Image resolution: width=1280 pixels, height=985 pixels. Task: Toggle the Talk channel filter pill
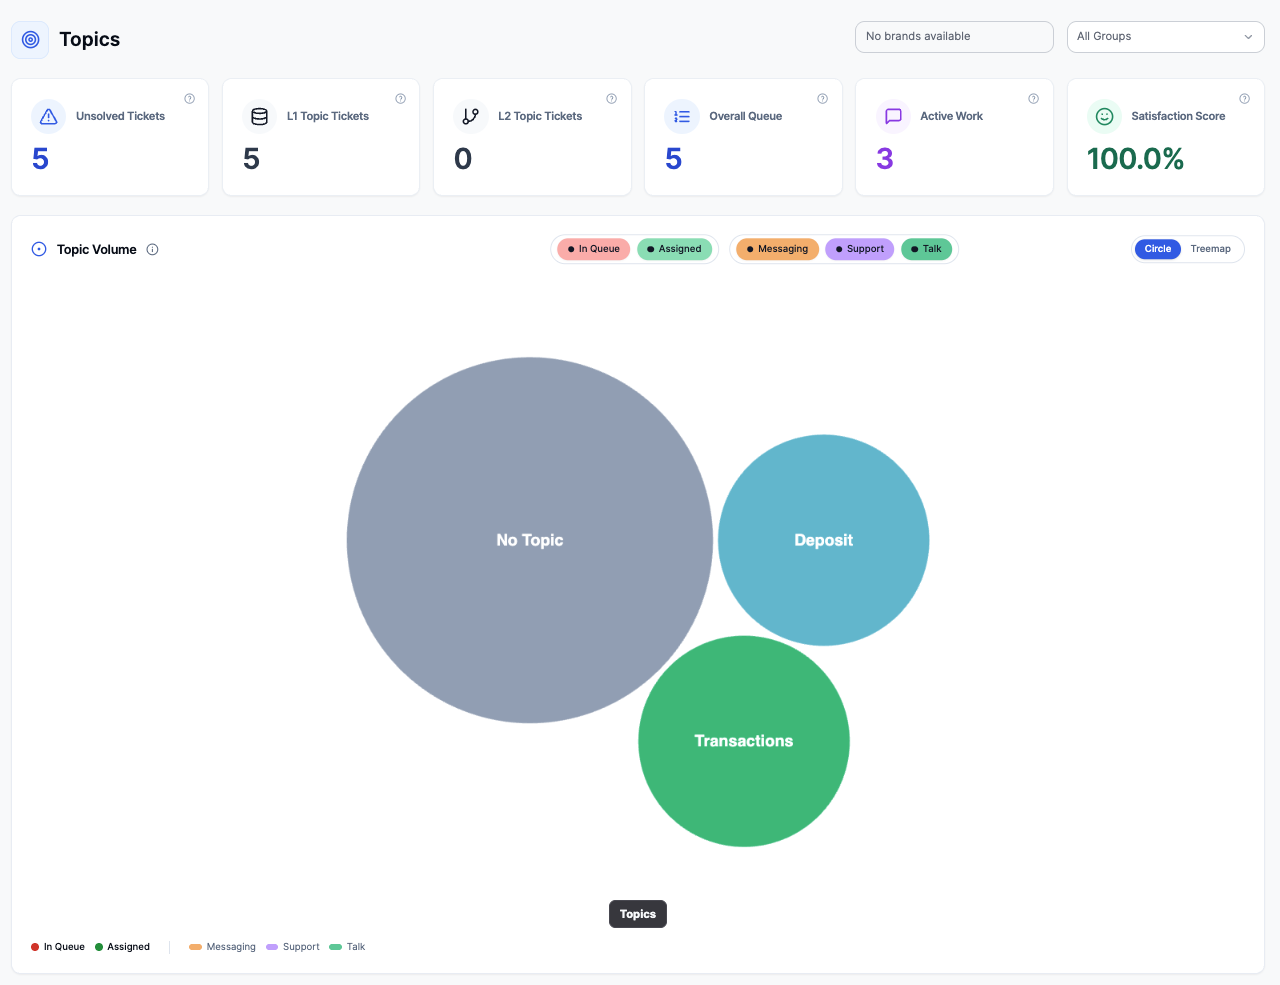coord(926,249)
